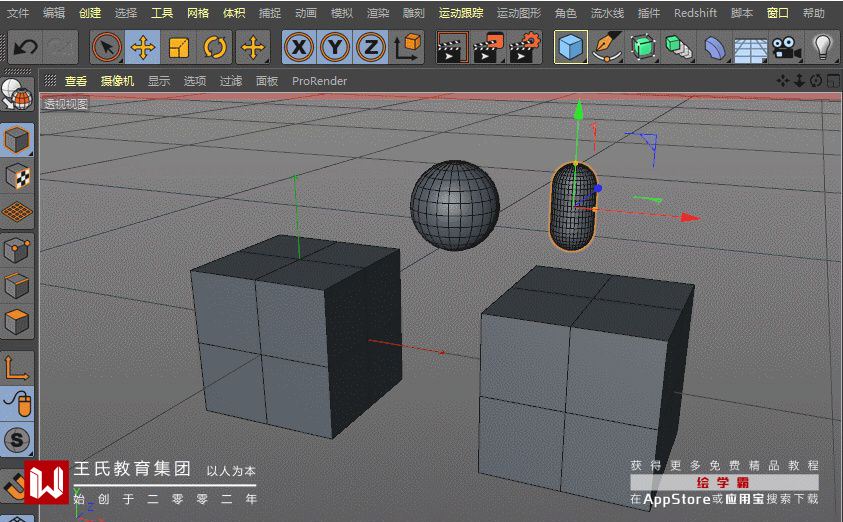
Task: Enable the Workplane mode
Action: point(17,212)
